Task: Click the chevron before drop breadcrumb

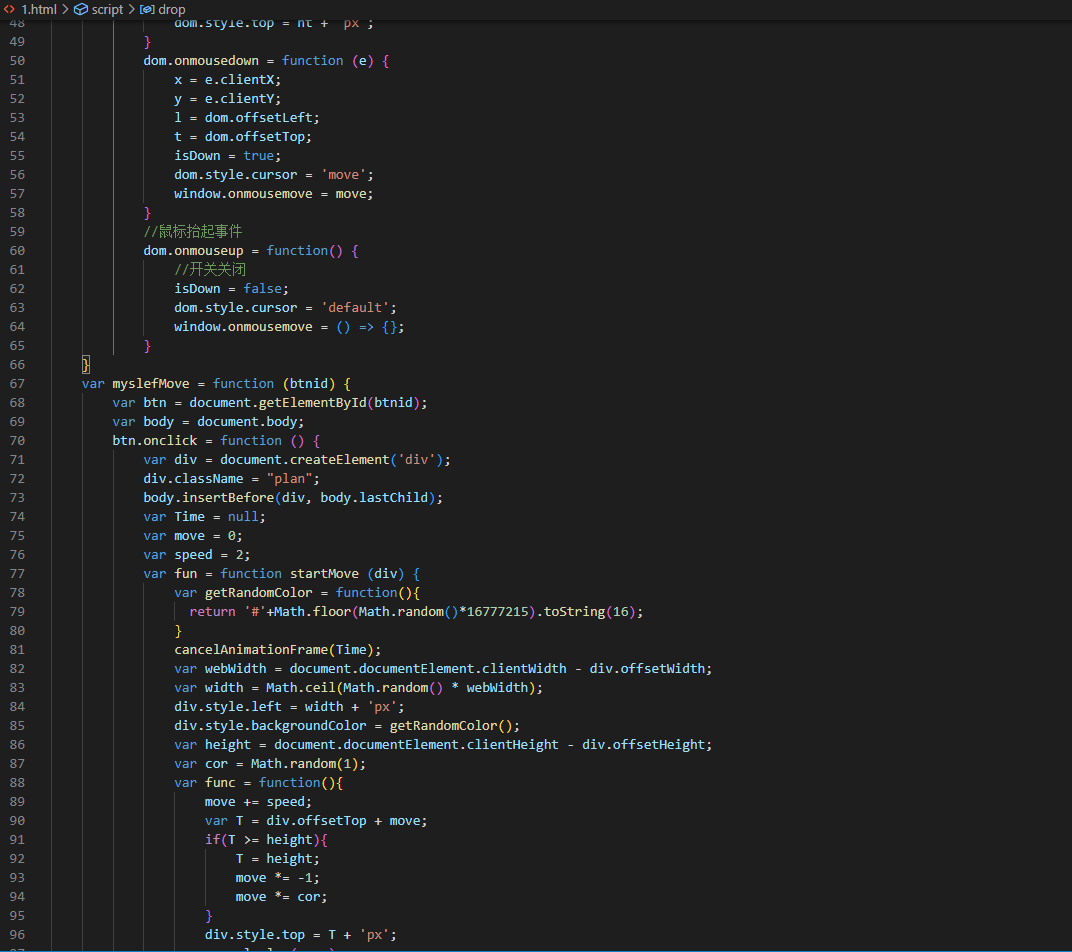Action: 131,9
